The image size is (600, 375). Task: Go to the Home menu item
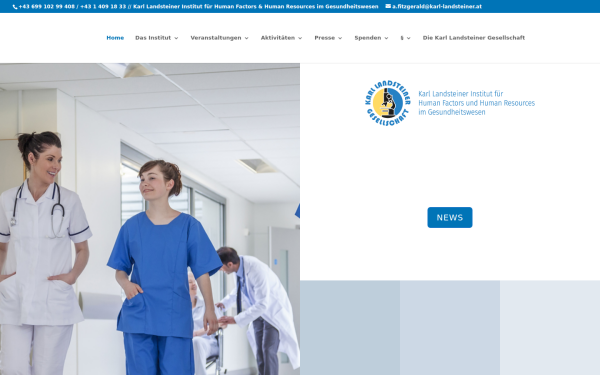115,38
